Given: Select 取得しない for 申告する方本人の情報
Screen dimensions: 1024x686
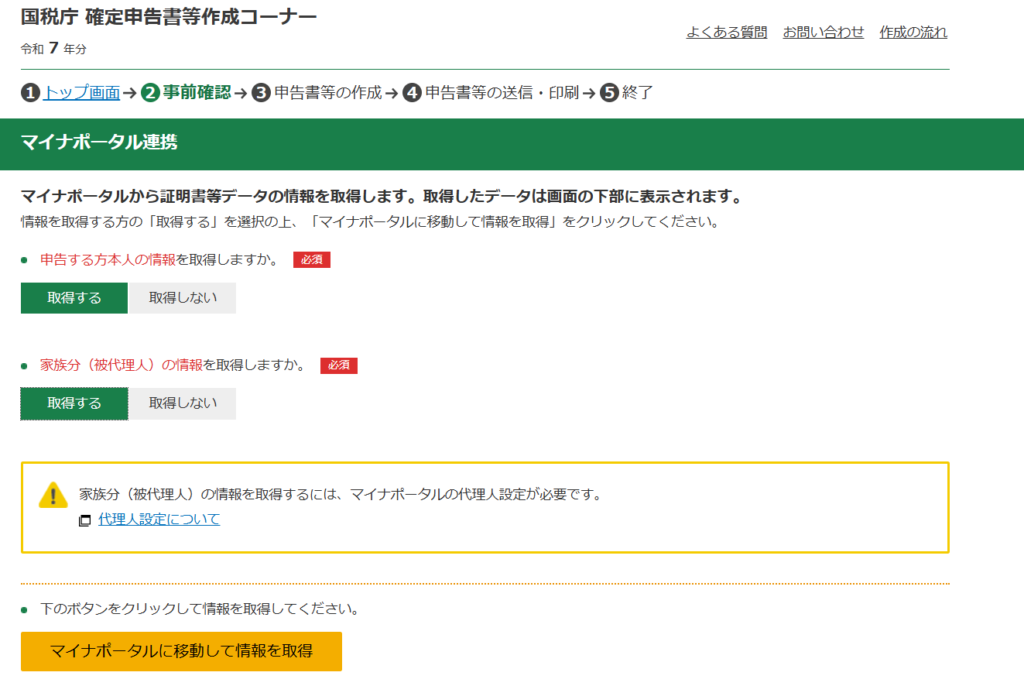Looking at the screenshot, I should coord(182,298).
